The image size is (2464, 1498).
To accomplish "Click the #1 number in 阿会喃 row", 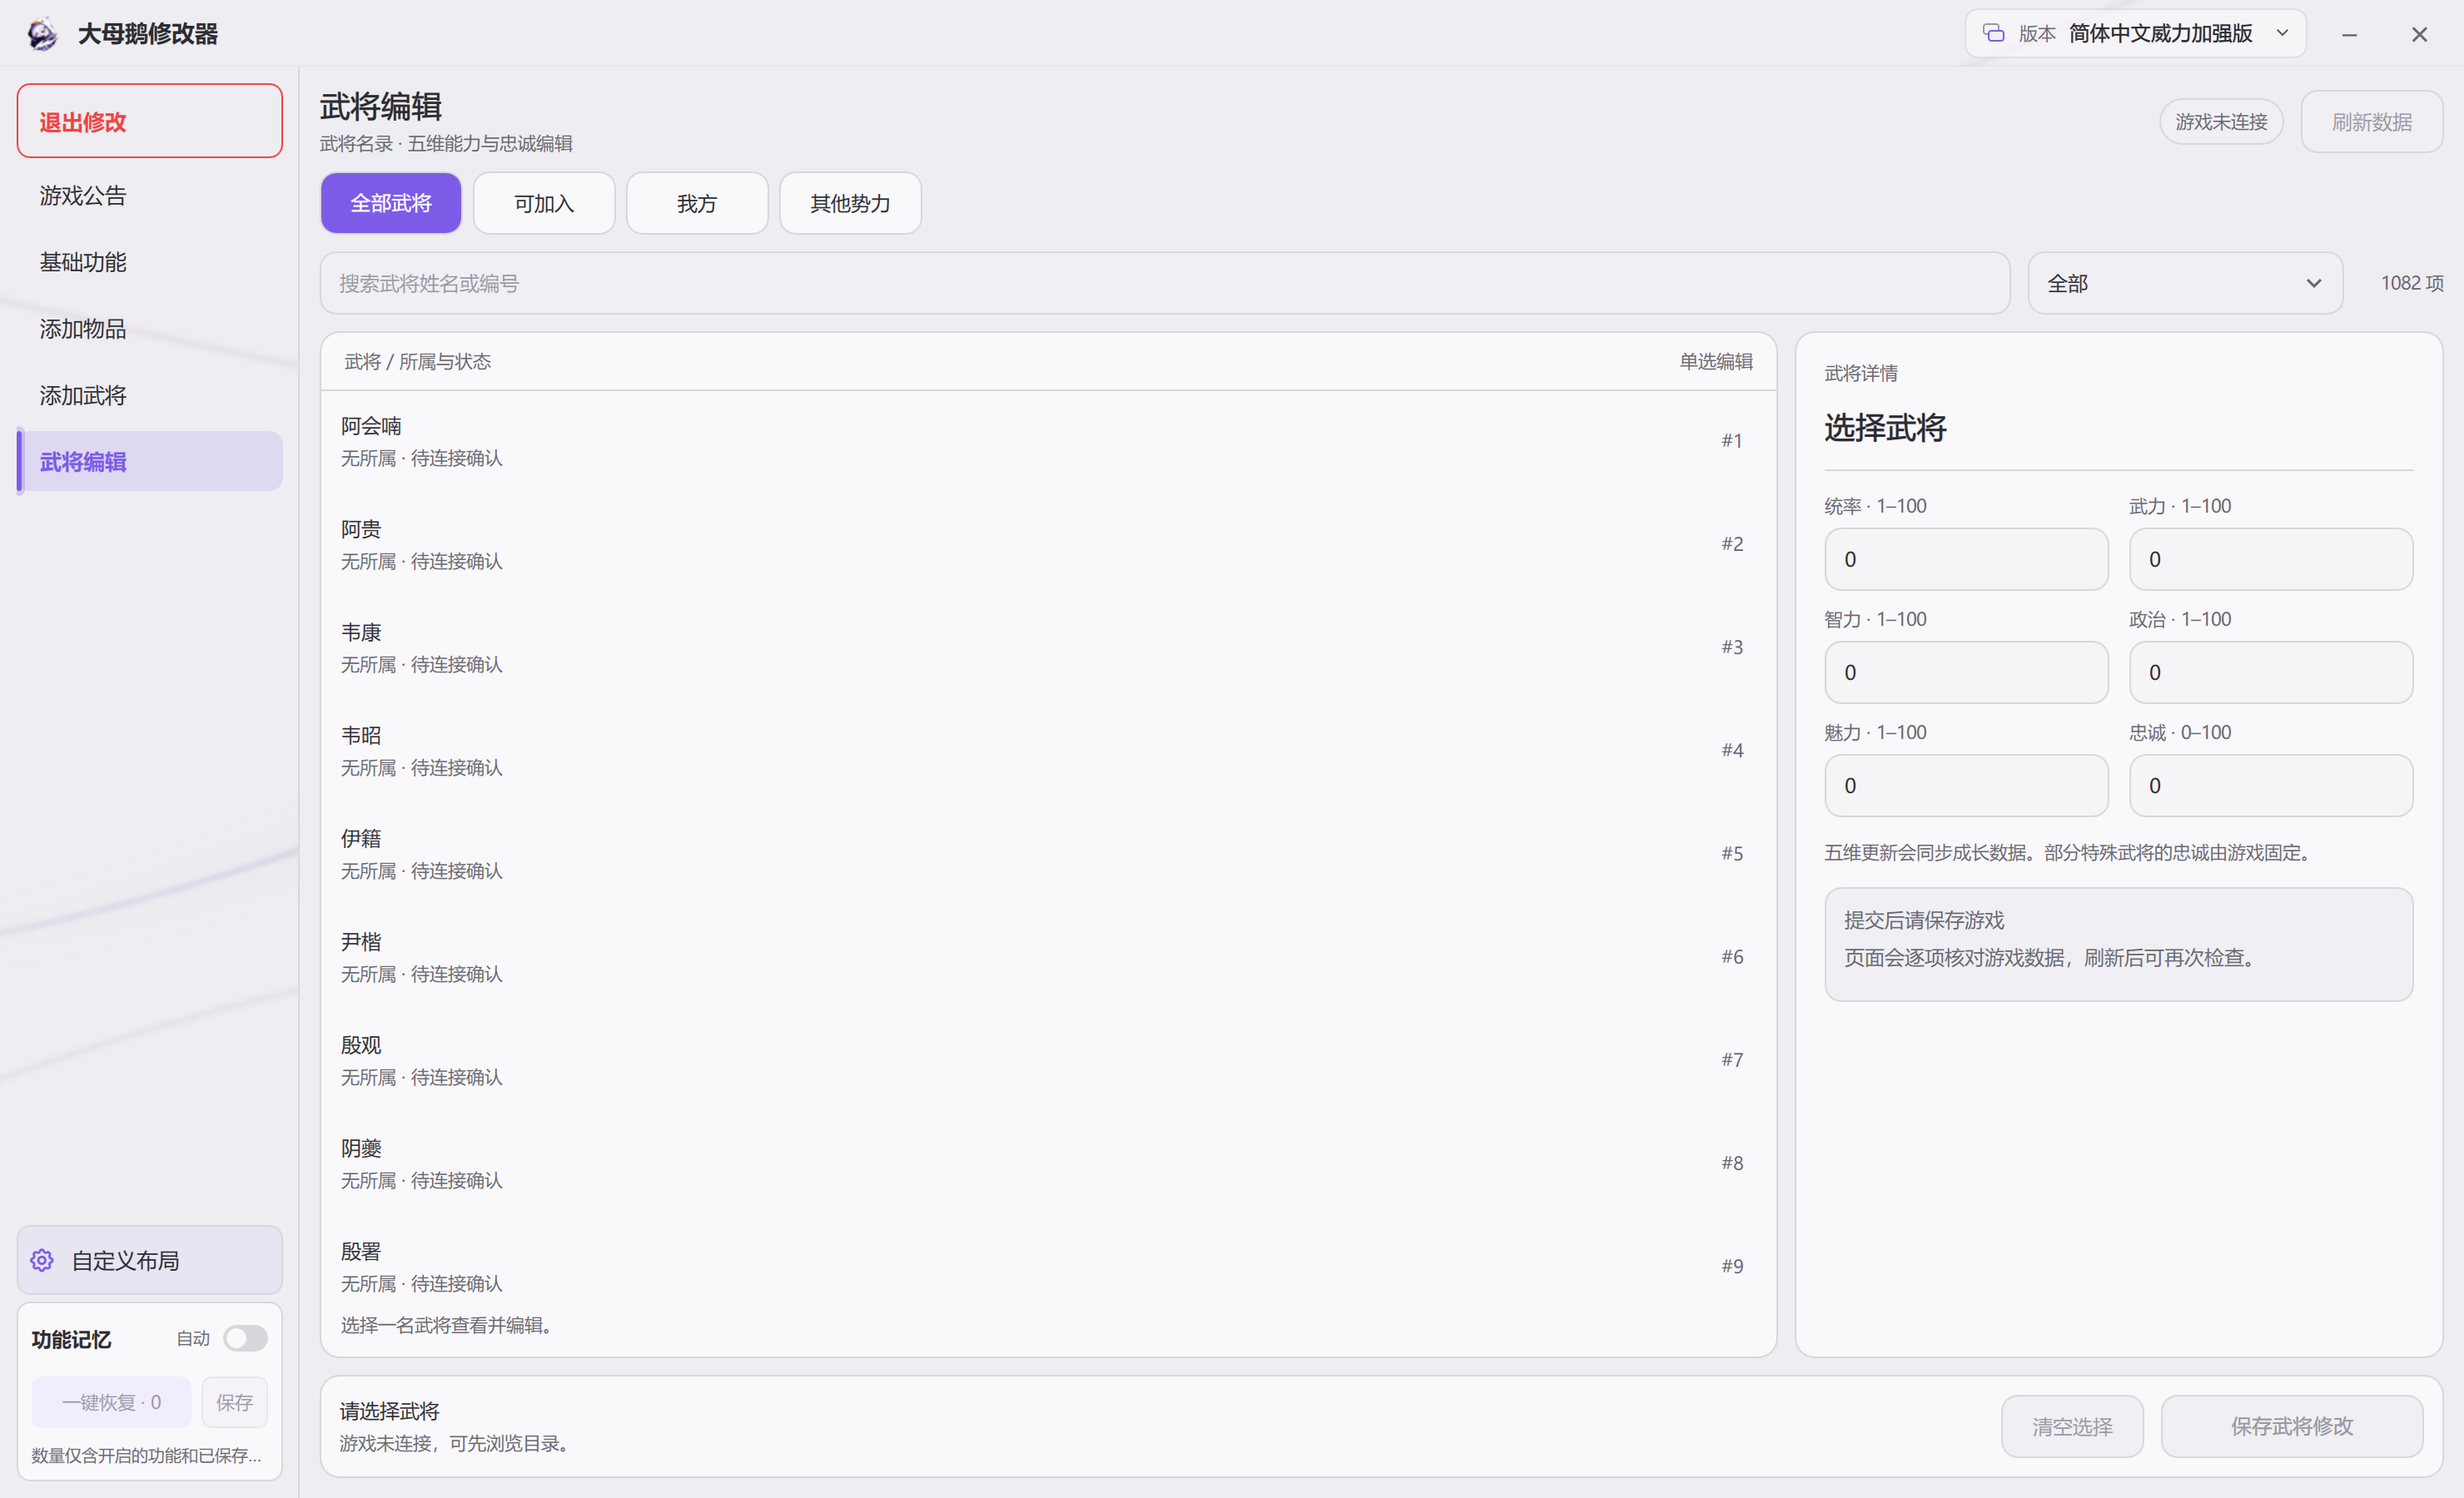I will click(1732, 441).
